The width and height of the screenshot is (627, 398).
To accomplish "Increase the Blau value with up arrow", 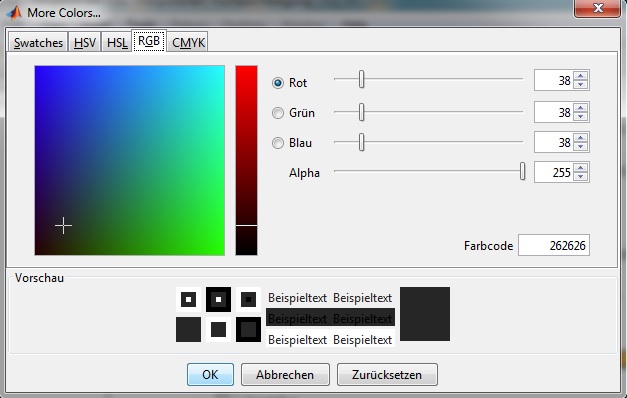I will [x=581, y=138].
